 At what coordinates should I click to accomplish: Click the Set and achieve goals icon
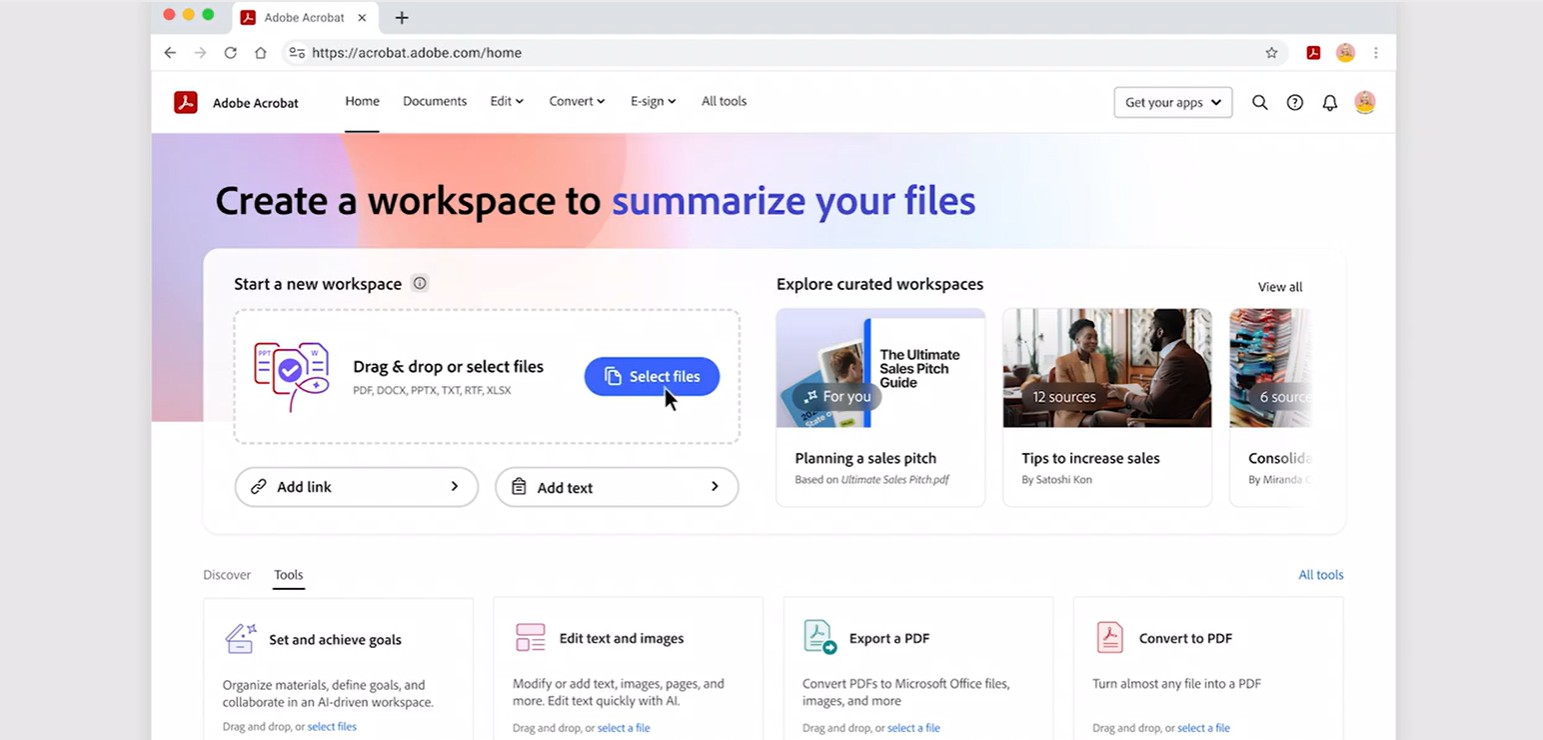[241, 639]
